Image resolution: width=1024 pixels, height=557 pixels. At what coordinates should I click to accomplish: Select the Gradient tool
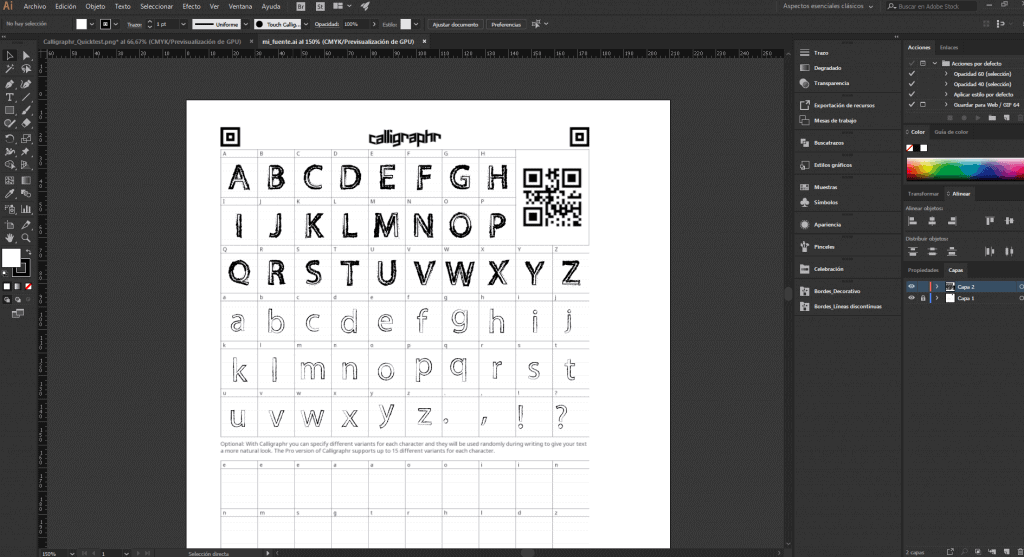coord(26,180)
